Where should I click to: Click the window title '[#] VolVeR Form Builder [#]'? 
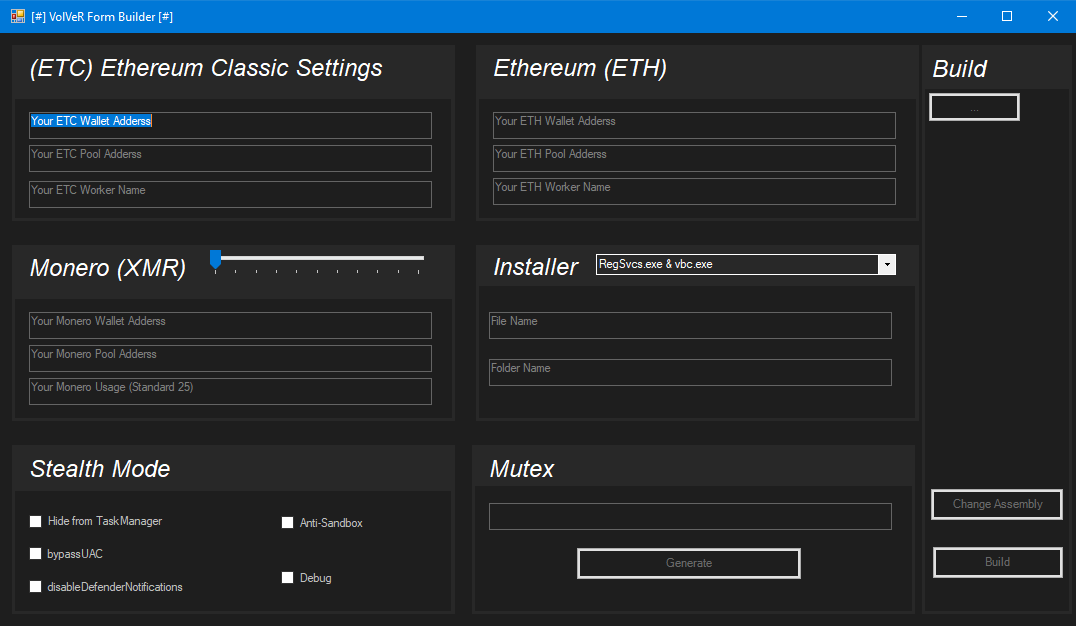pos(102,16)
